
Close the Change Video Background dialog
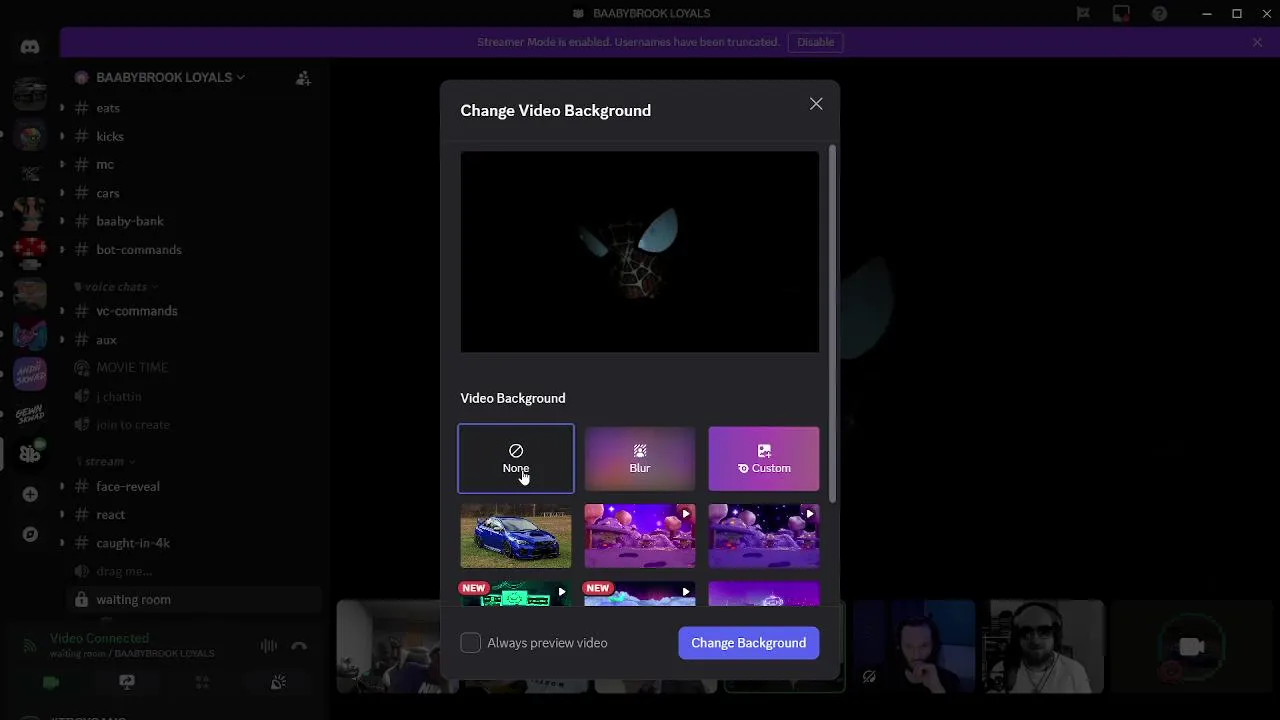point(816,104)
